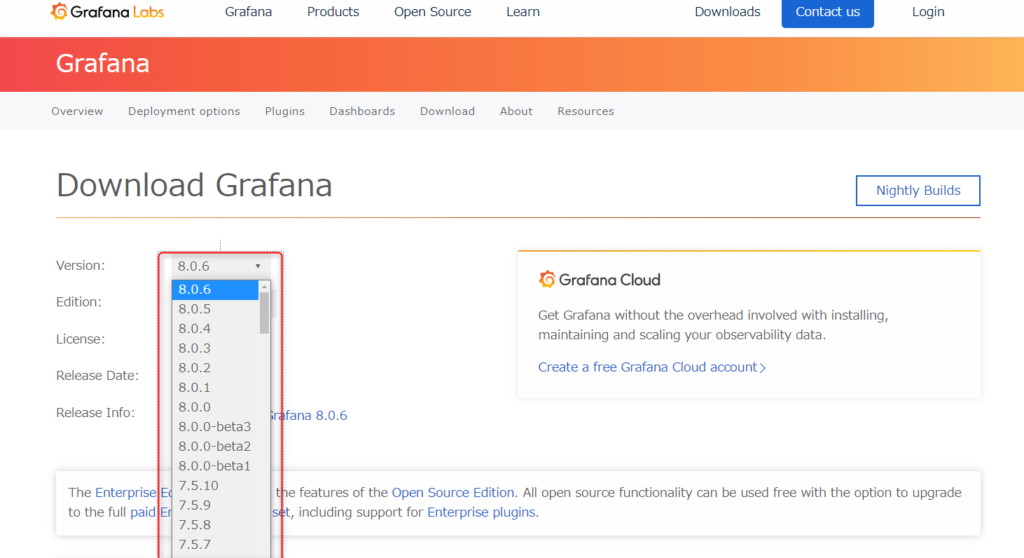This screenshot has height=558, width=1024.
Task: Choose version 8.0.4 from dropdown
Action: 215,329
